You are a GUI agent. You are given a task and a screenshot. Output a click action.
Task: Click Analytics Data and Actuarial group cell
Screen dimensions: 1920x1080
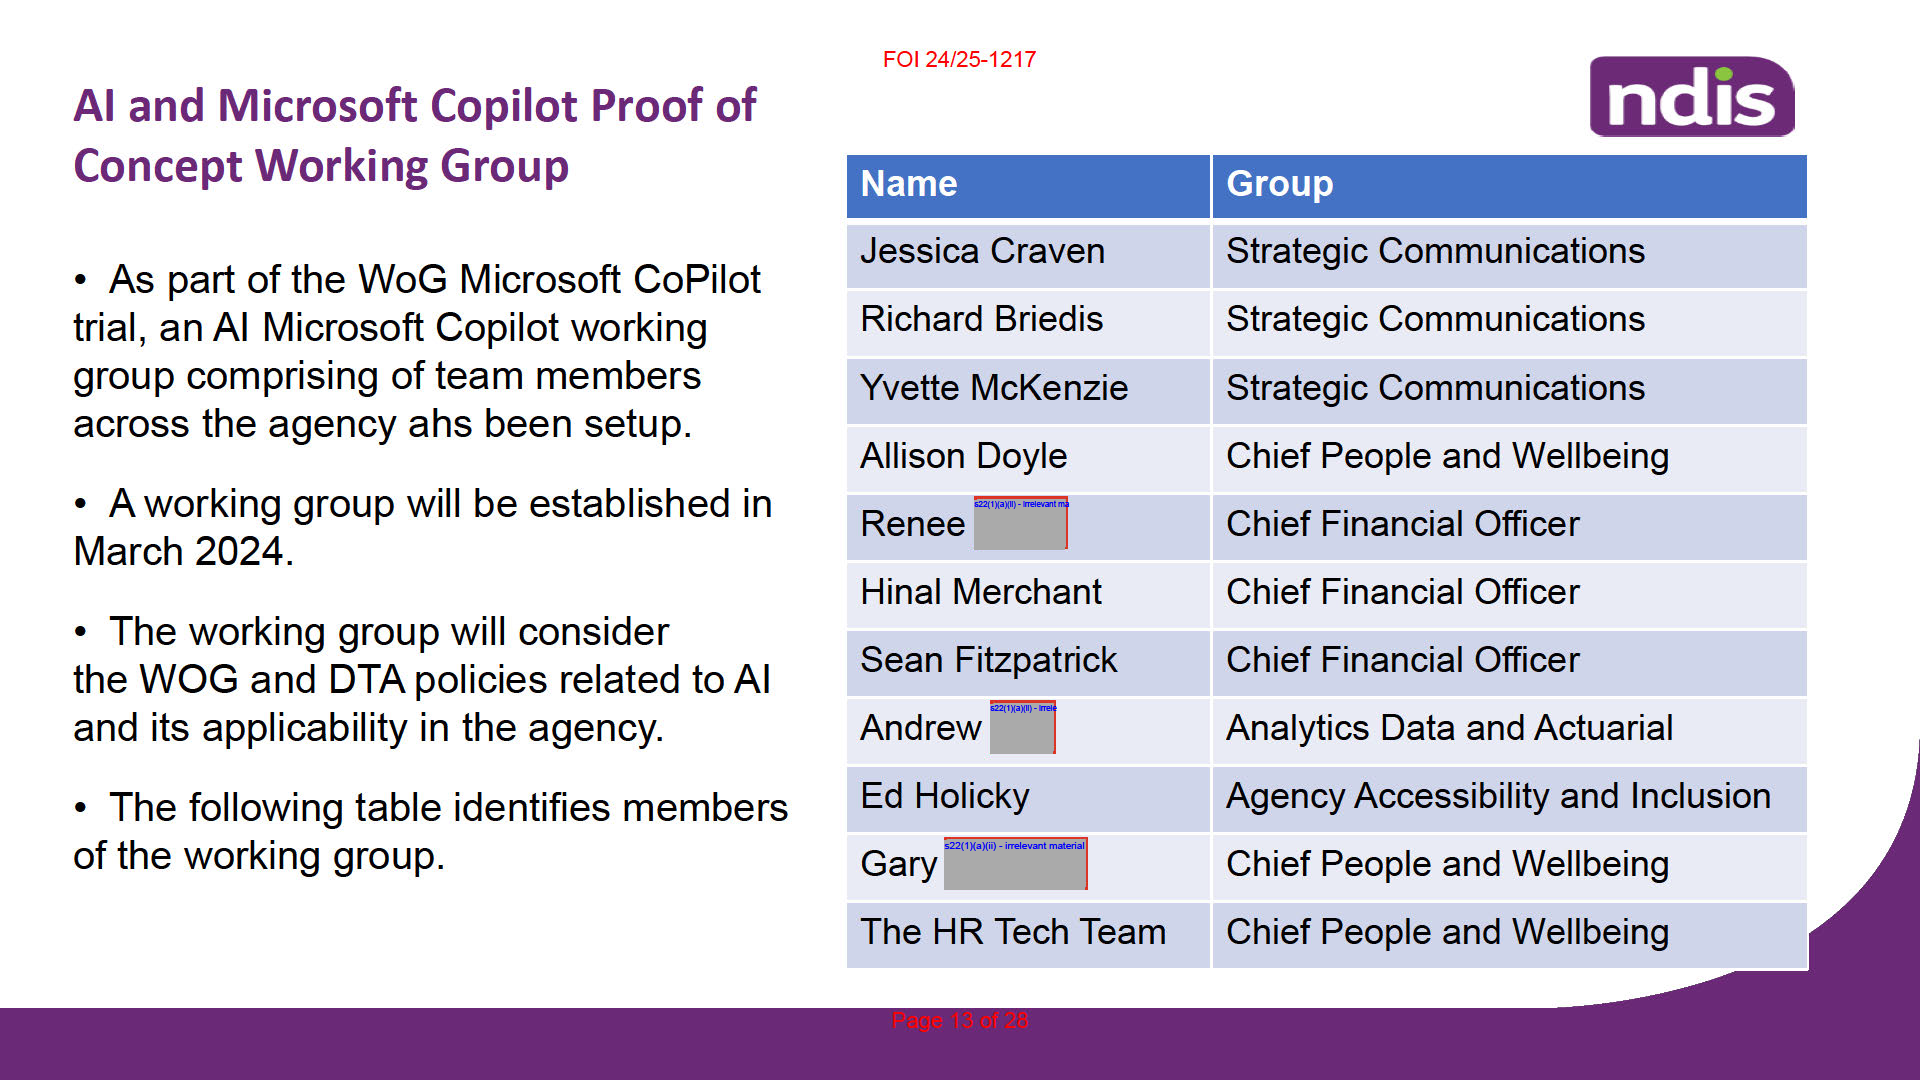[x=1509, y=731]
